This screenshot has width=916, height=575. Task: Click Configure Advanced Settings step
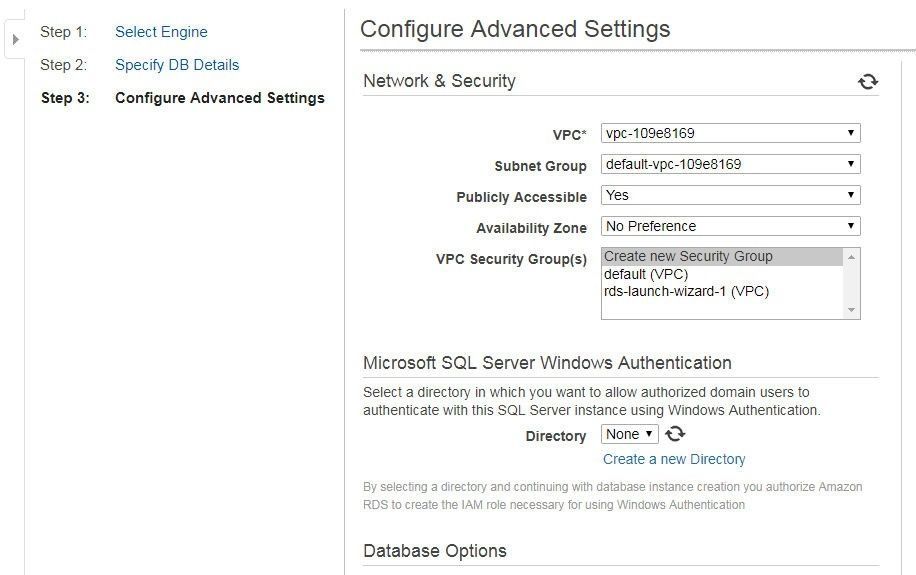pyautogui.click(x=220, y=98)
